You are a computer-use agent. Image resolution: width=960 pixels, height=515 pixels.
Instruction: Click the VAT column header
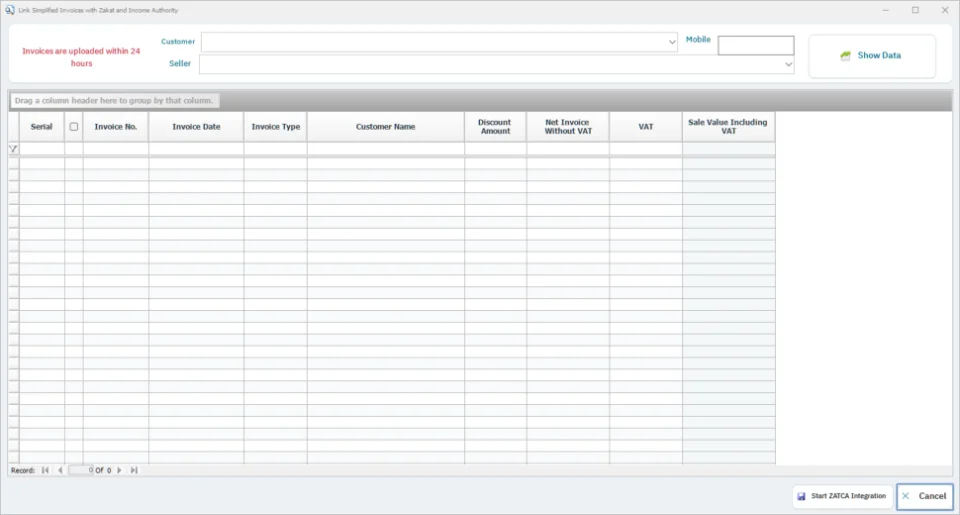click(646, 127)
